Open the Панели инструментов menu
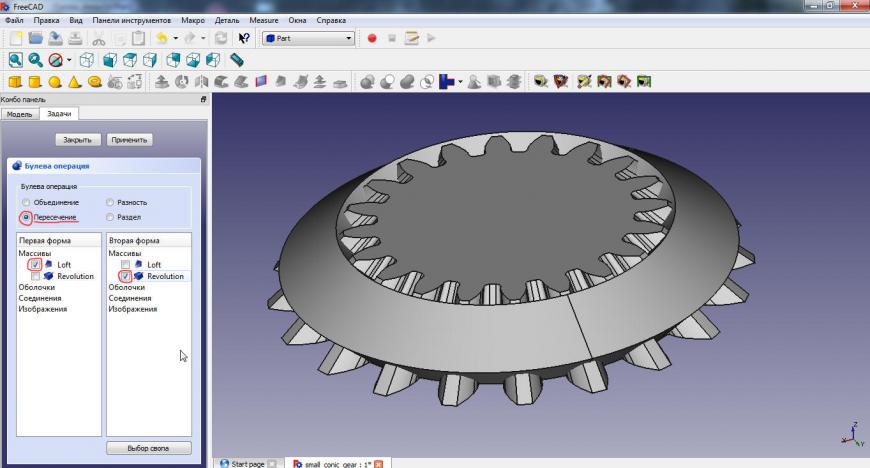The width and height of the screenshot is (870, 468). (x=131, y=21)
